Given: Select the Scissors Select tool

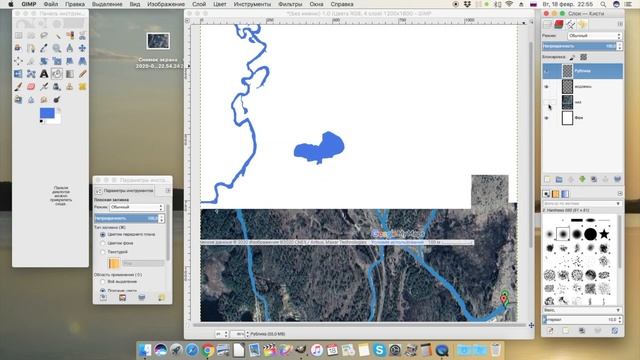Looking at the screenshot, I should pos(82,36).
